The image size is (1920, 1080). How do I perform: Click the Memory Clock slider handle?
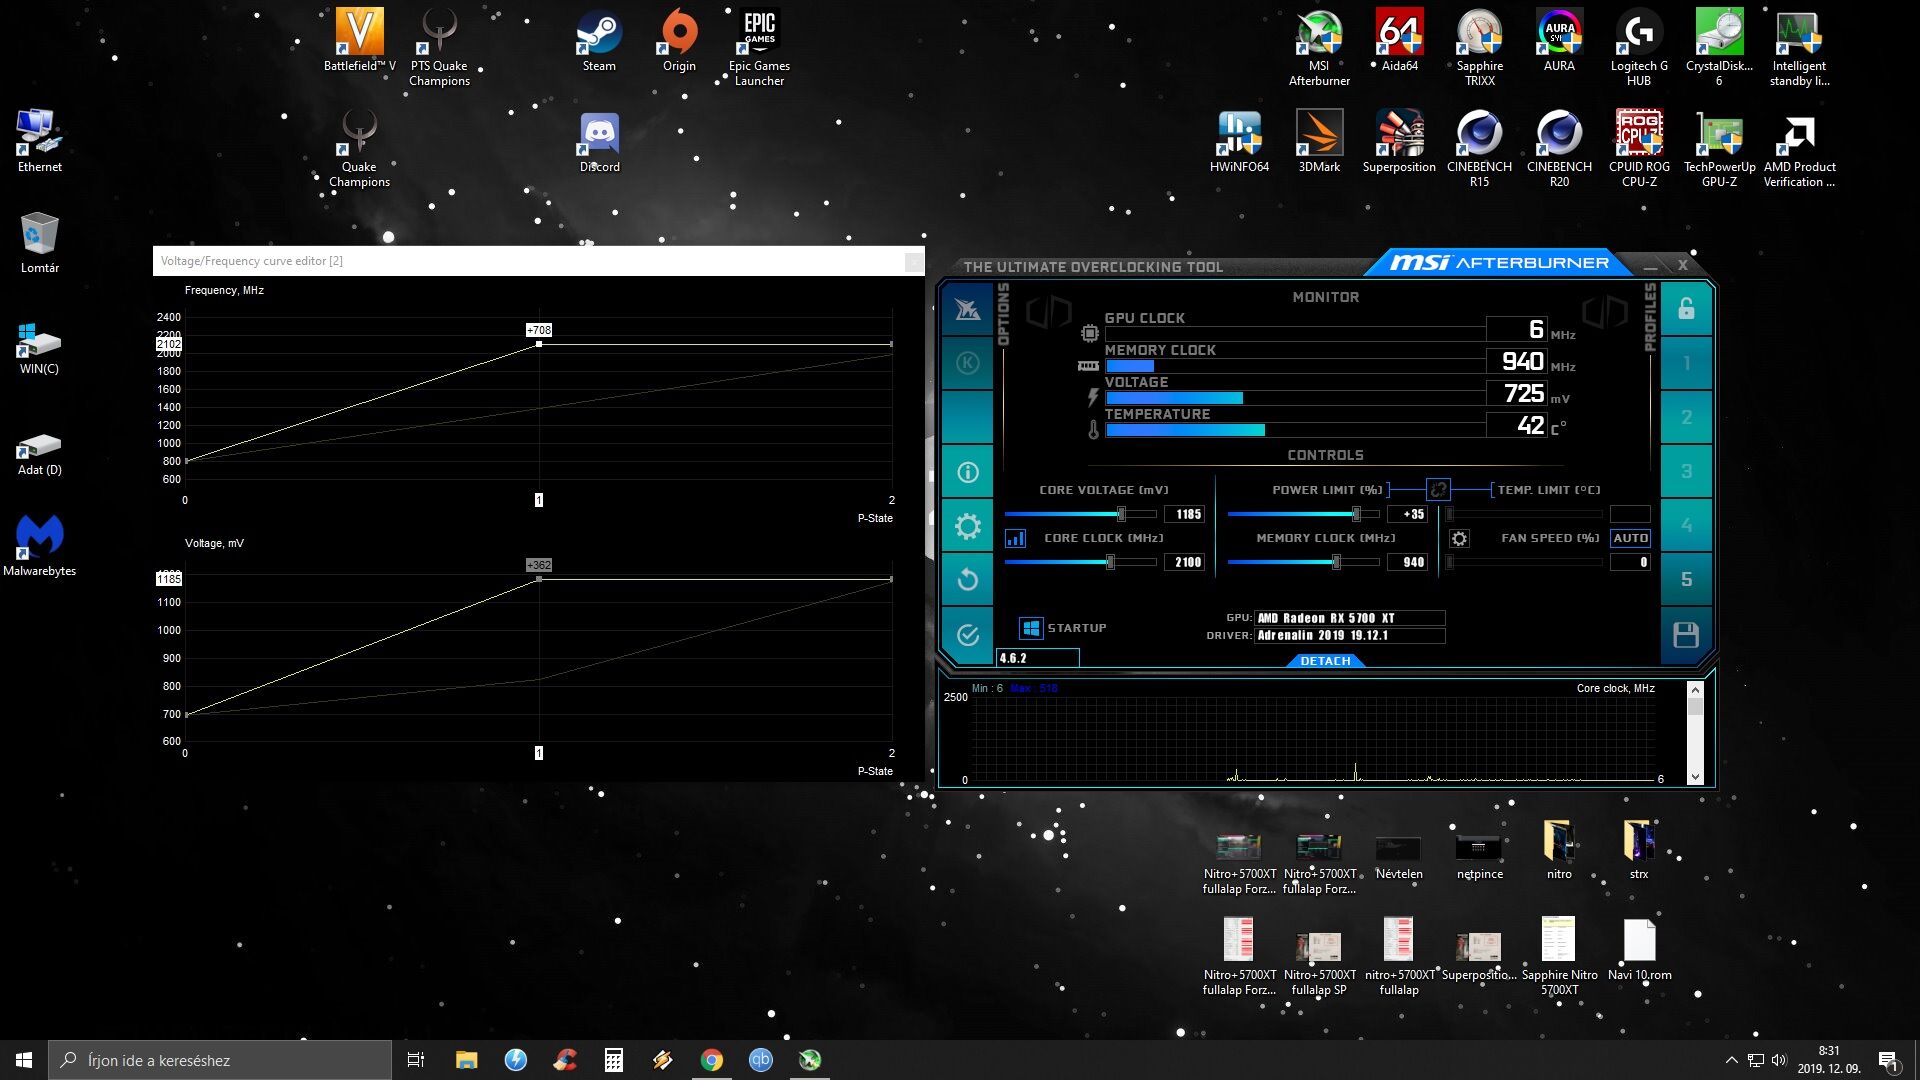[x=1336, y=562]
